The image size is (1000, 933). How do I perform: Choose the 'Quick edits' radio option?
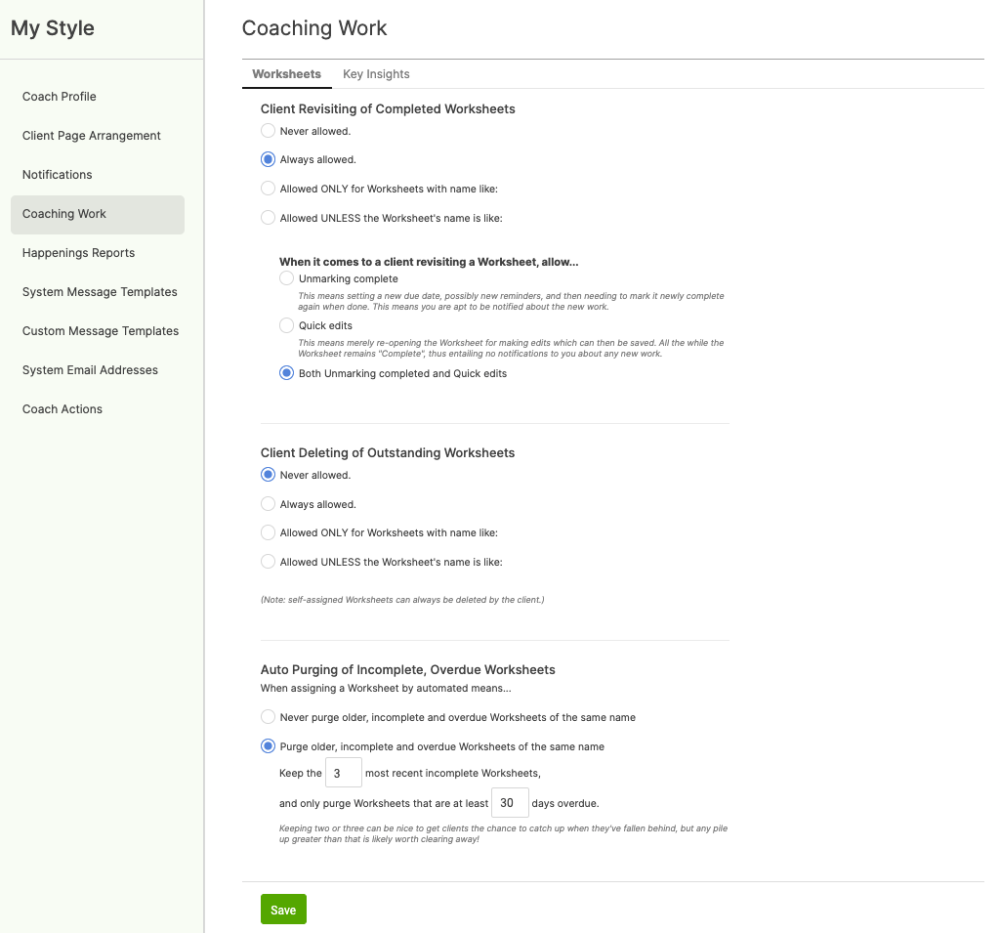point(287,326)
